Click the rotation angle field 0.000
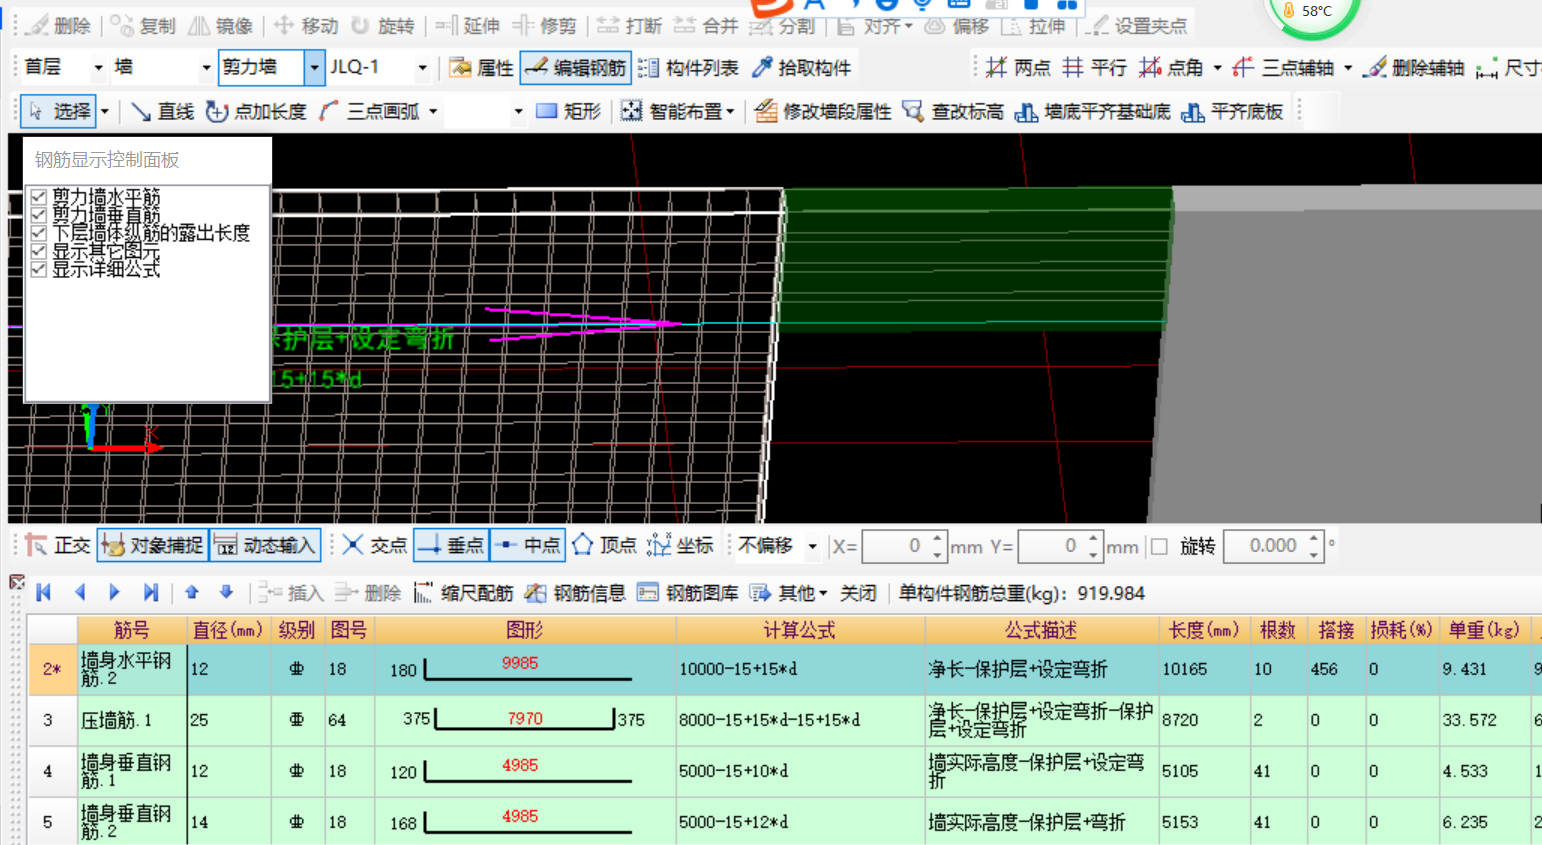The height and width of the screenshot is (845, 1542). tap(1273, 546)
